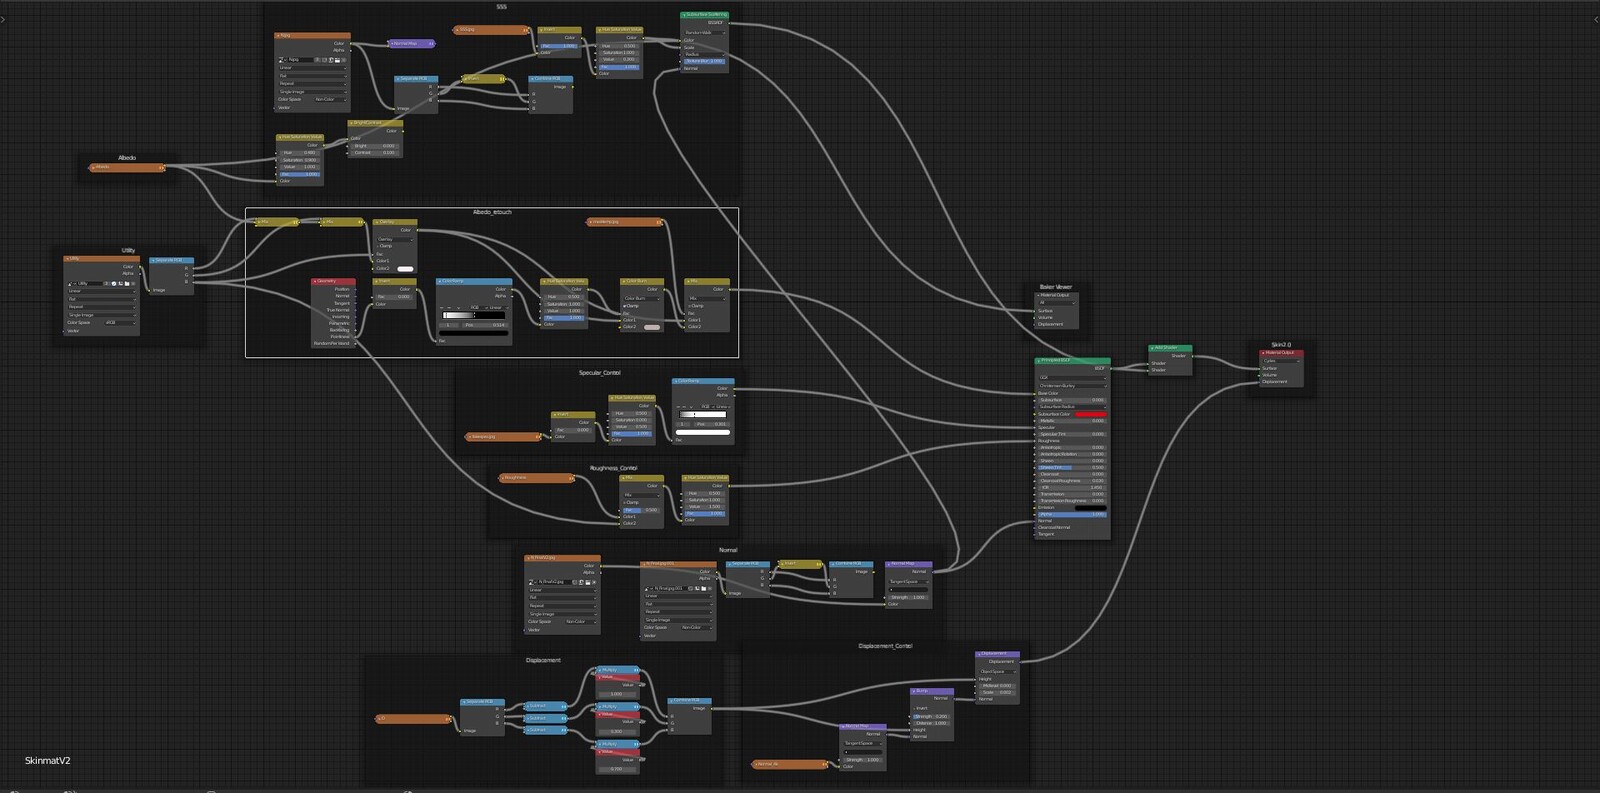1600x793 pixels.
Task: Click the black Emission color swatch
Action: 1091,508
